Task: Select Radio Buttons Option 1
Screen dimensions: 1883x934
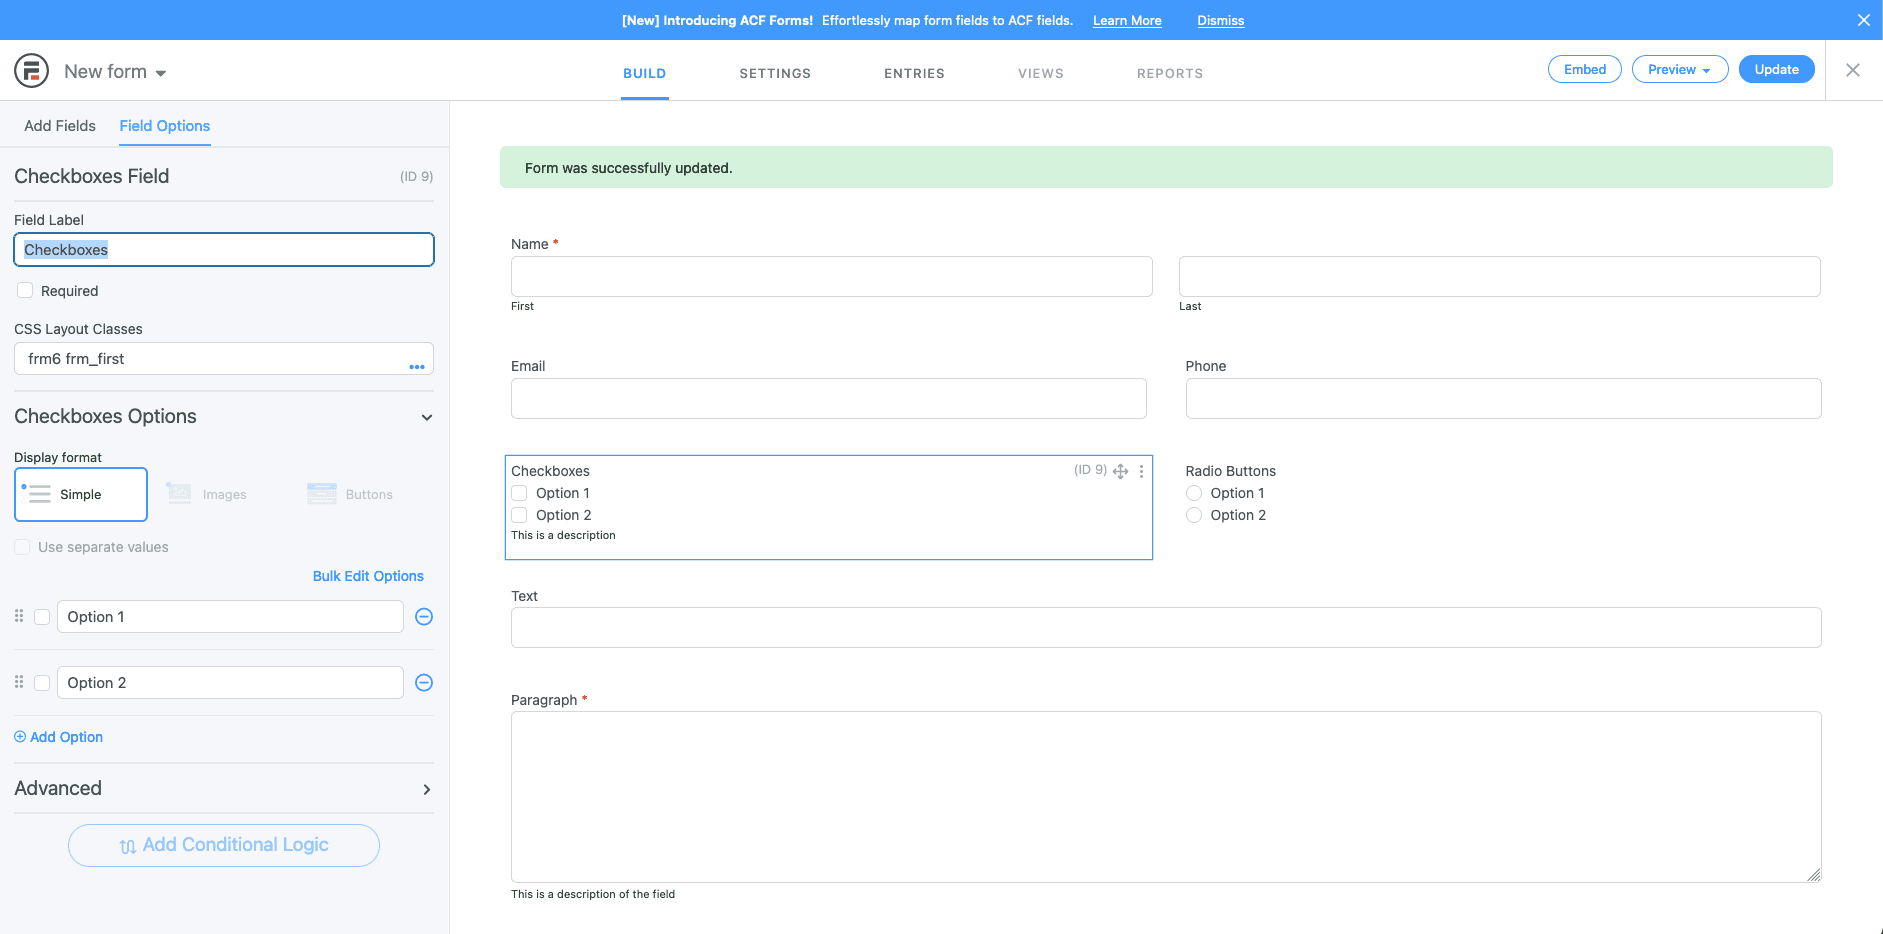Action: coord(1194,493)
